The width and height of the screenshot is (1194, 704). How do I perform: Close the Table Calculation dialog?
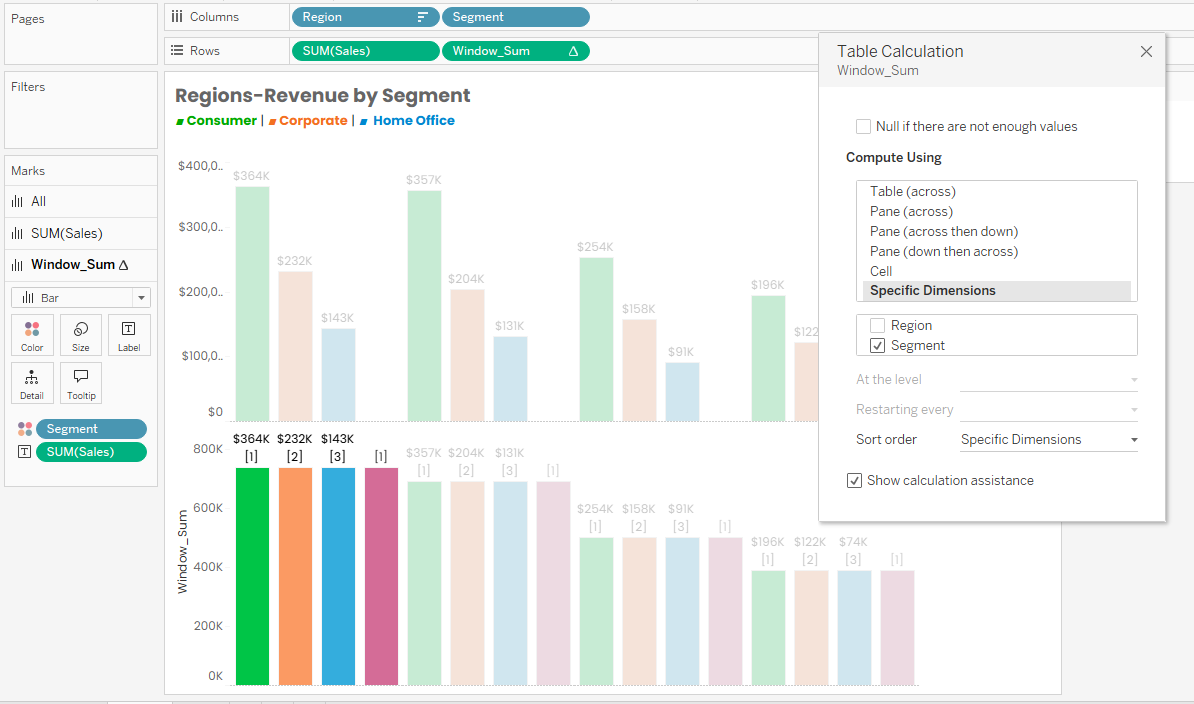coord(1146,52)
